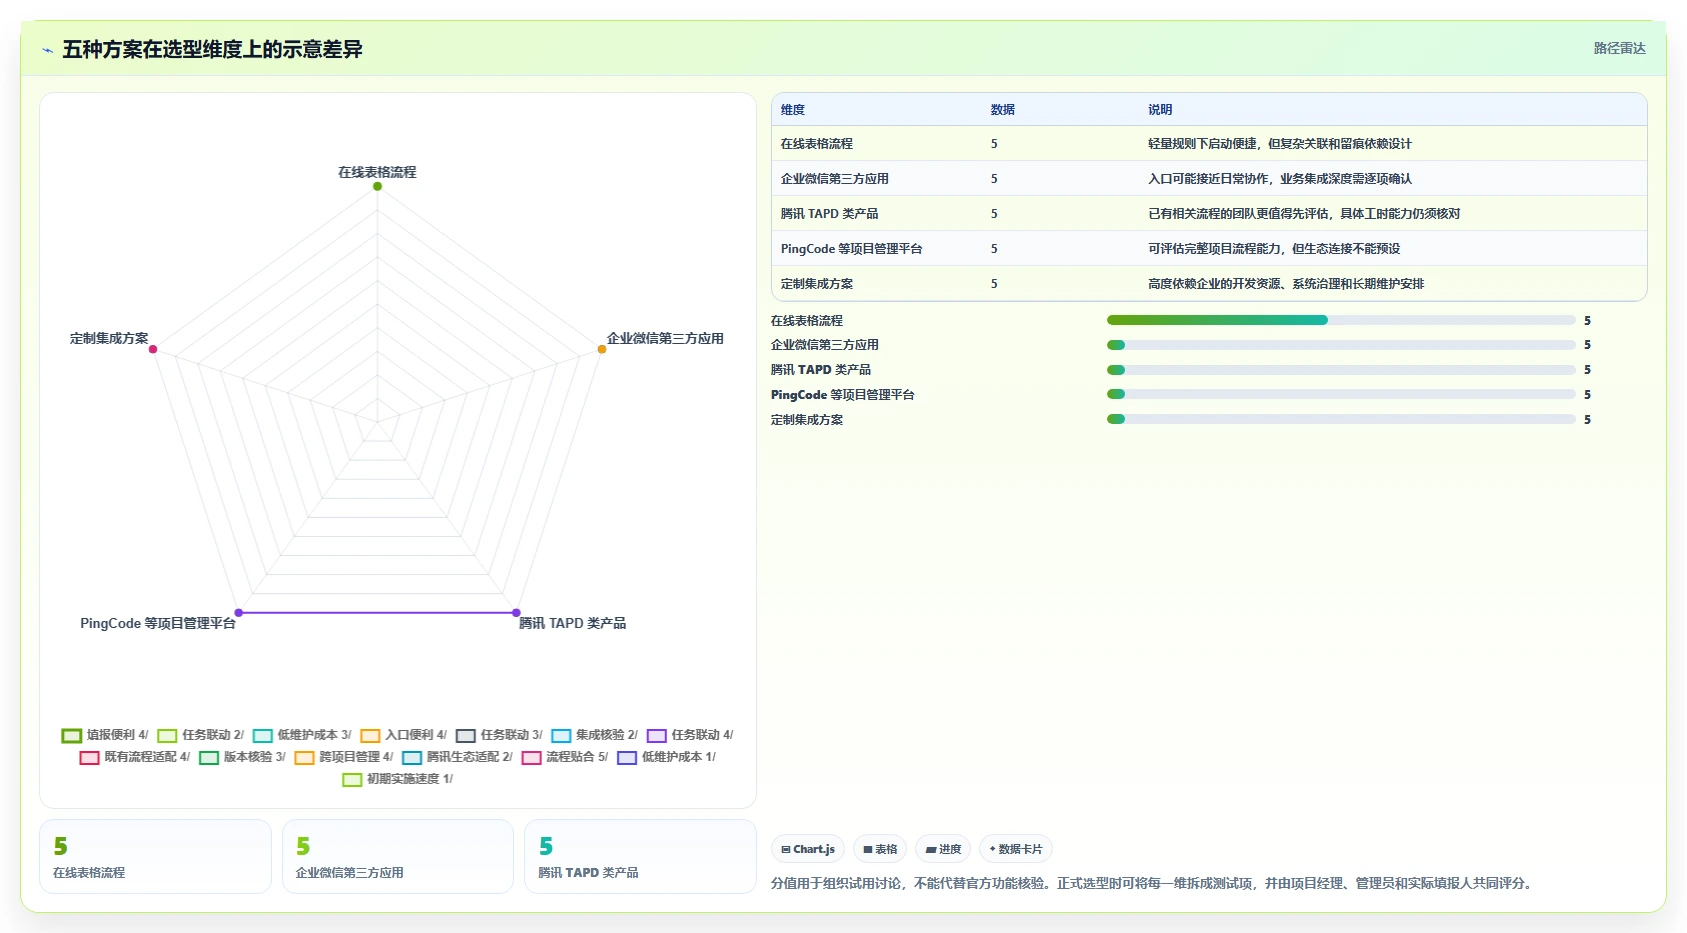Click the 在线表格流程 progress bar
1687x933 pixels.
(1341, 320)
